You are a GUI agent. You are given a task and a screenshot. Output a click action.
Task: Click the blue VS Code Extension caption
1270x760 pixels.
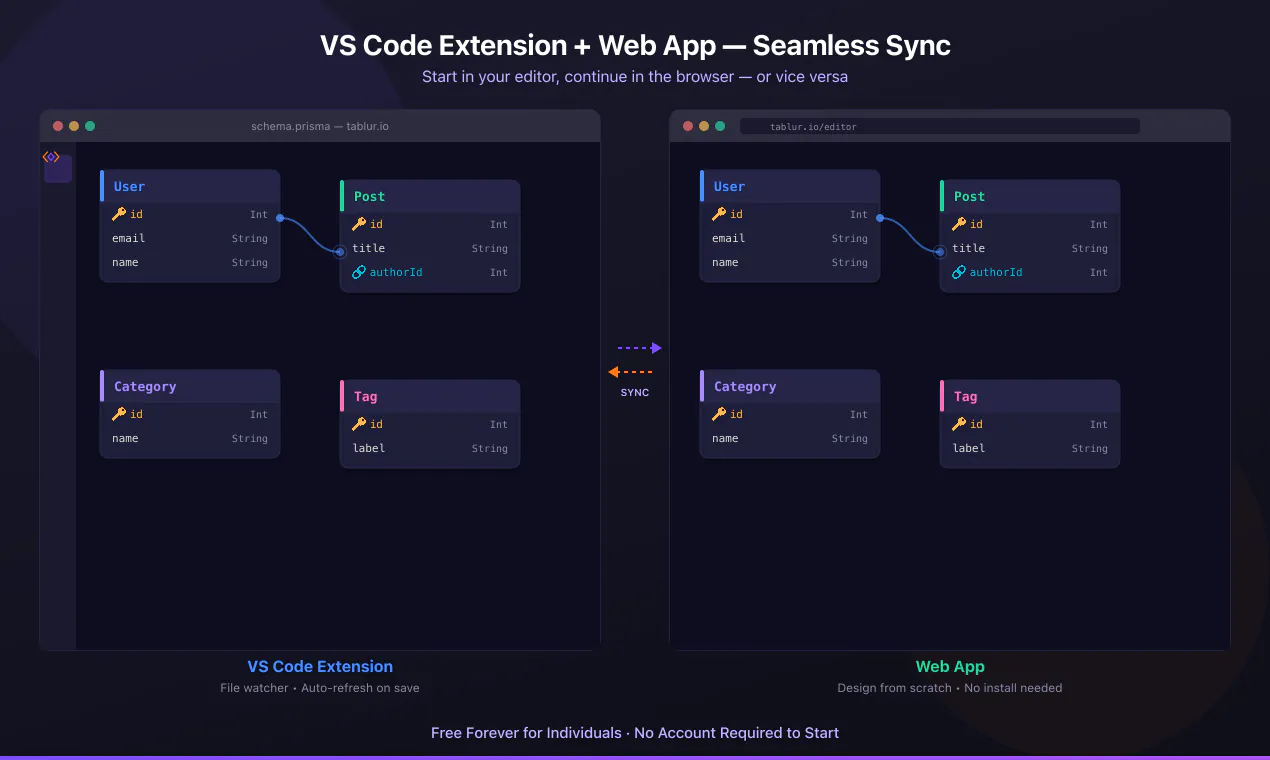(320, 666)
